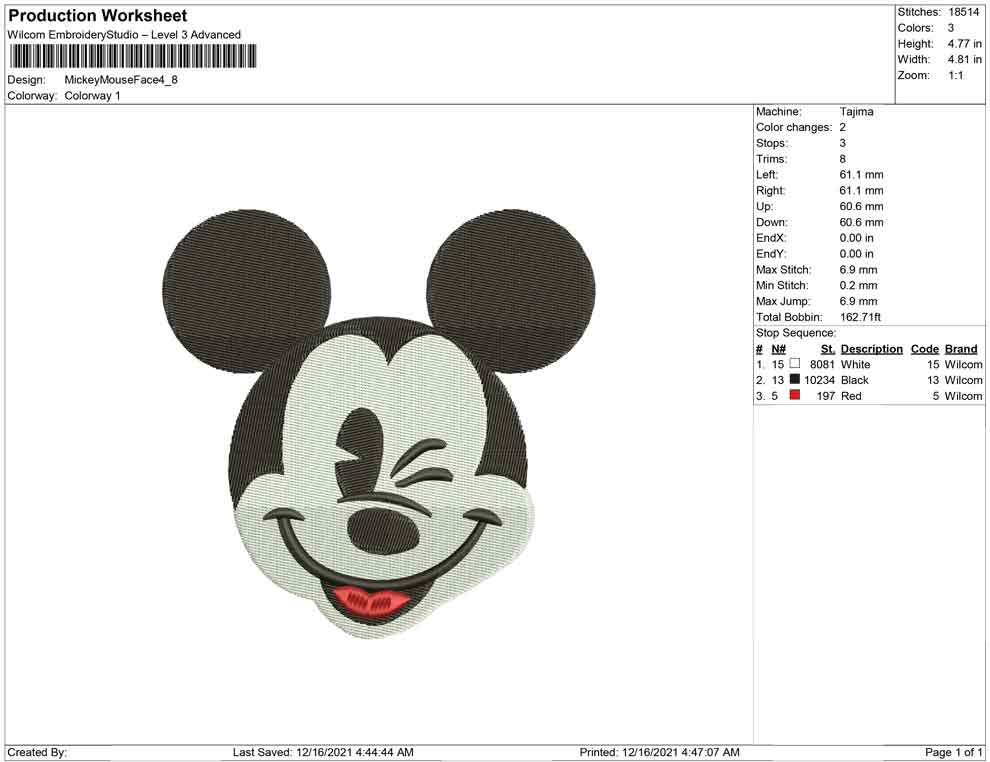This screenshot has width=990, height=762.
Task: Click the 'Colorway 1' value
Action: (92, 95)
